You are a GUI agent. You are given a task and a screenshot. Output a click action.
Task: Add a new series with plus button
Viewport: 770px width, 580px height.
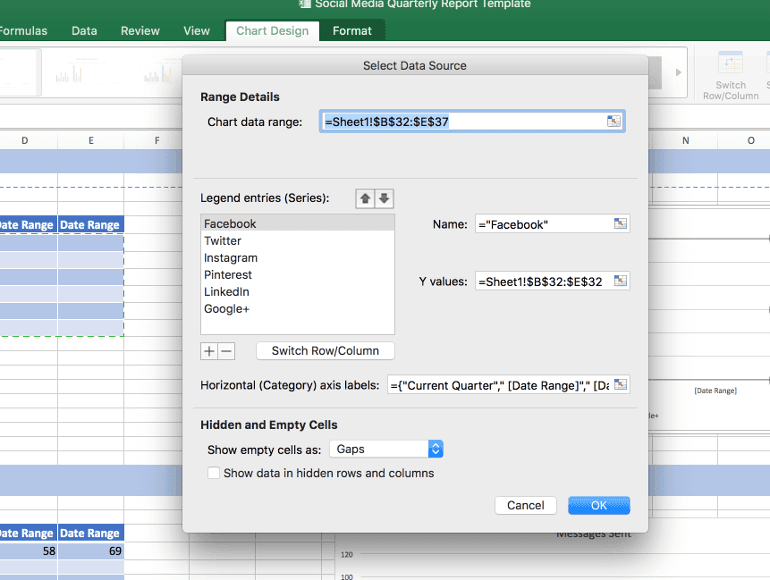click(209, 351)
